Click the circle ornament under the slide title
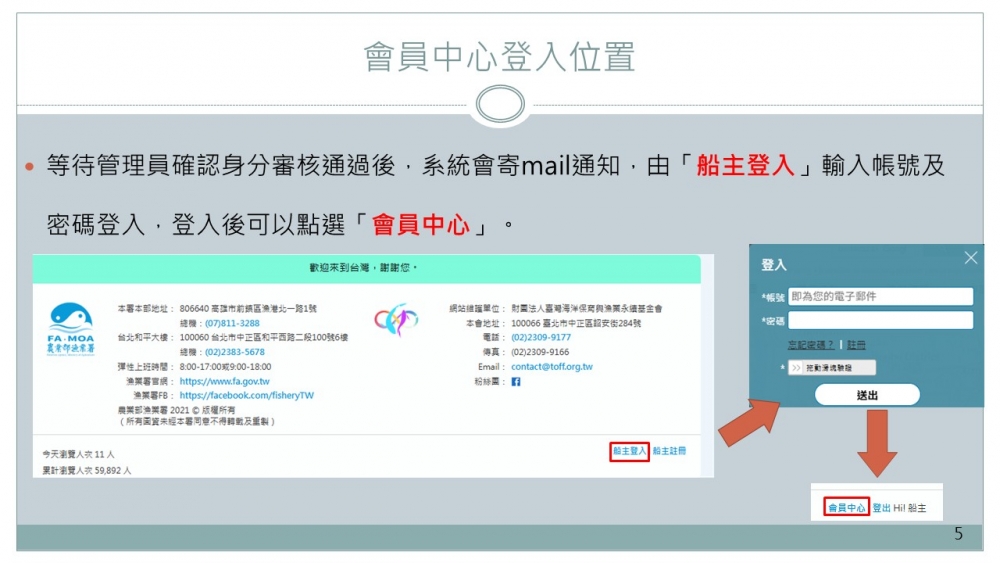Screen dimensions: 1000x563 pos(499,105)
